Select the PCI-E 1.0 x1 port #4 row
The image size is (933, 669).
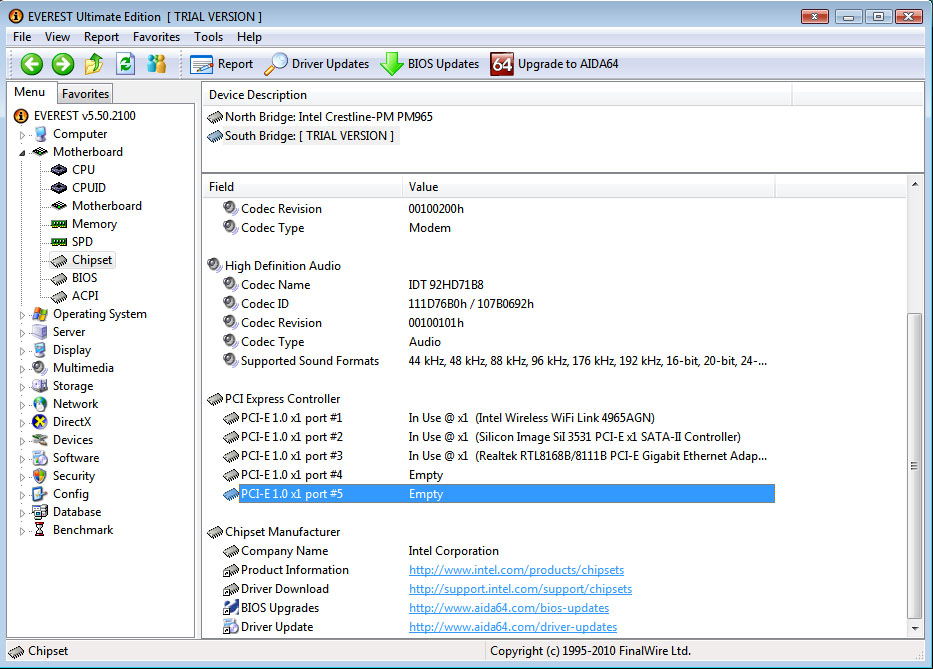[x=489, y=476]
